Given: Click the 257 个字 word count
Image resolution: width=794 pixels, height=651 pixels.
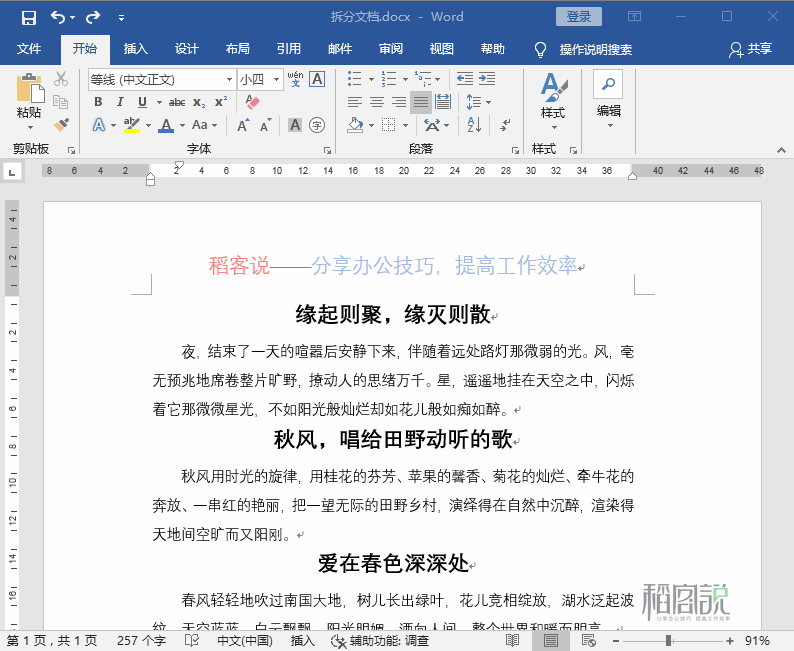Looking at the screenshot, I should pos(141,641).
